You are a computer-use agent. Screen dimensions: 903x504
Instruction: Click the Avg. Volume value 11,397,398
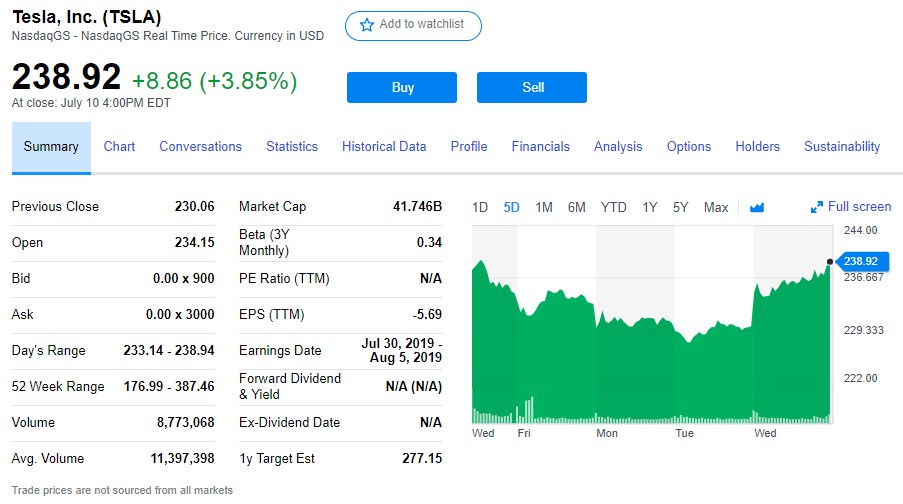(183, 458)
